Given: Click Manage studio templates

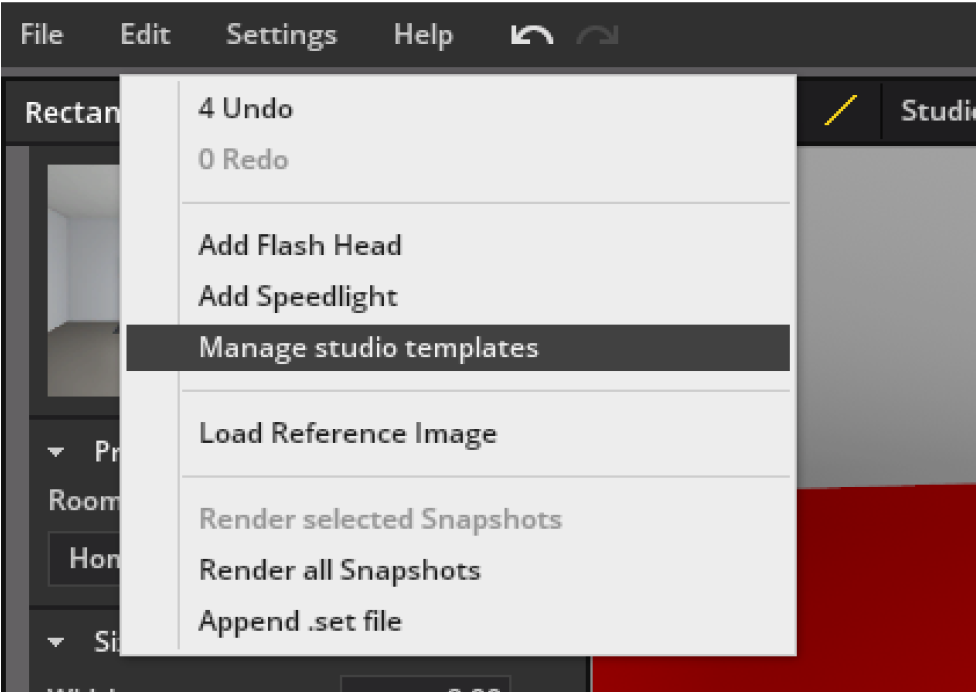Looking at the screenshot, I should point(368,348).
